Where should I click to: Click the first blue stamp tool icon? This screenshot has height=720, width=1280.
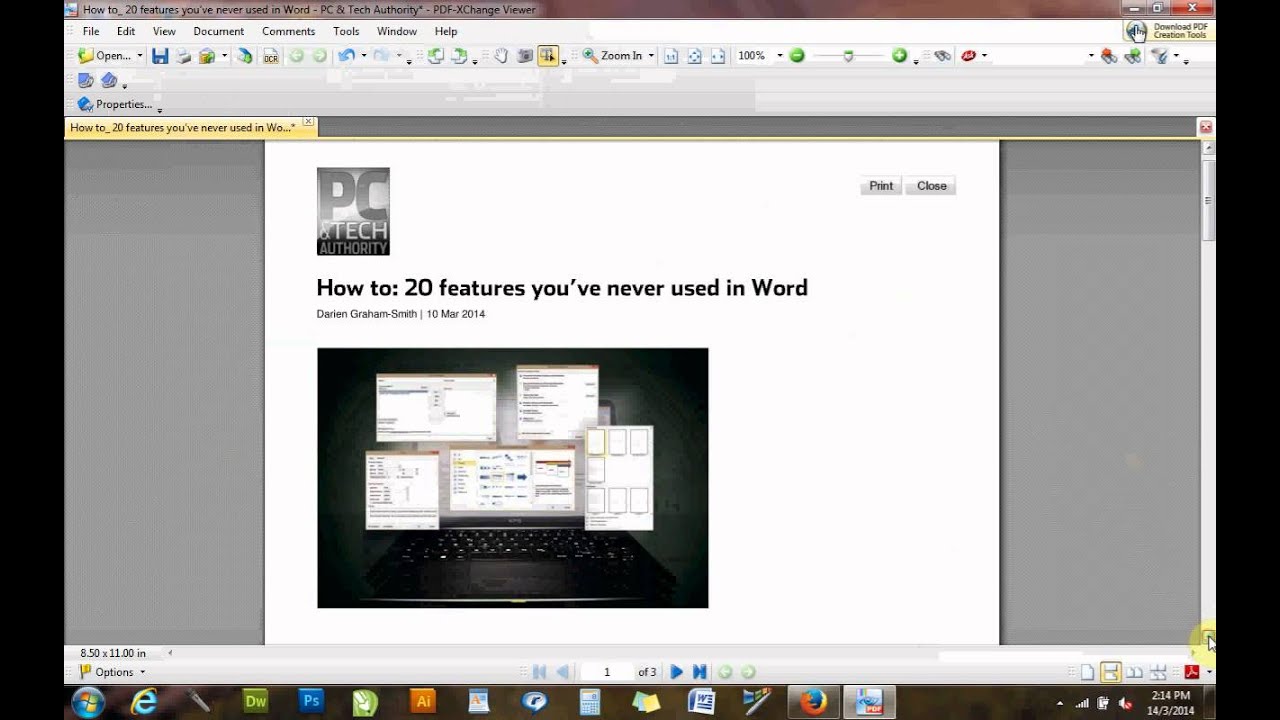click(86, 80)
